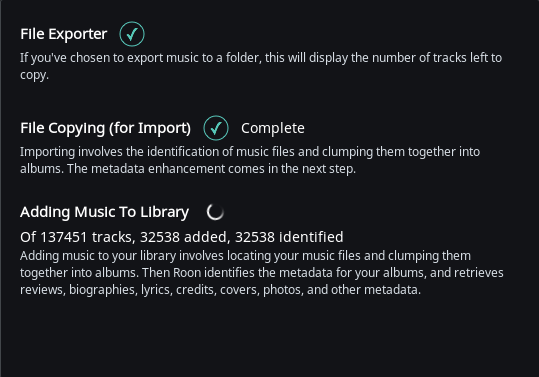Select the File Exporter heading

coord(64,34)
